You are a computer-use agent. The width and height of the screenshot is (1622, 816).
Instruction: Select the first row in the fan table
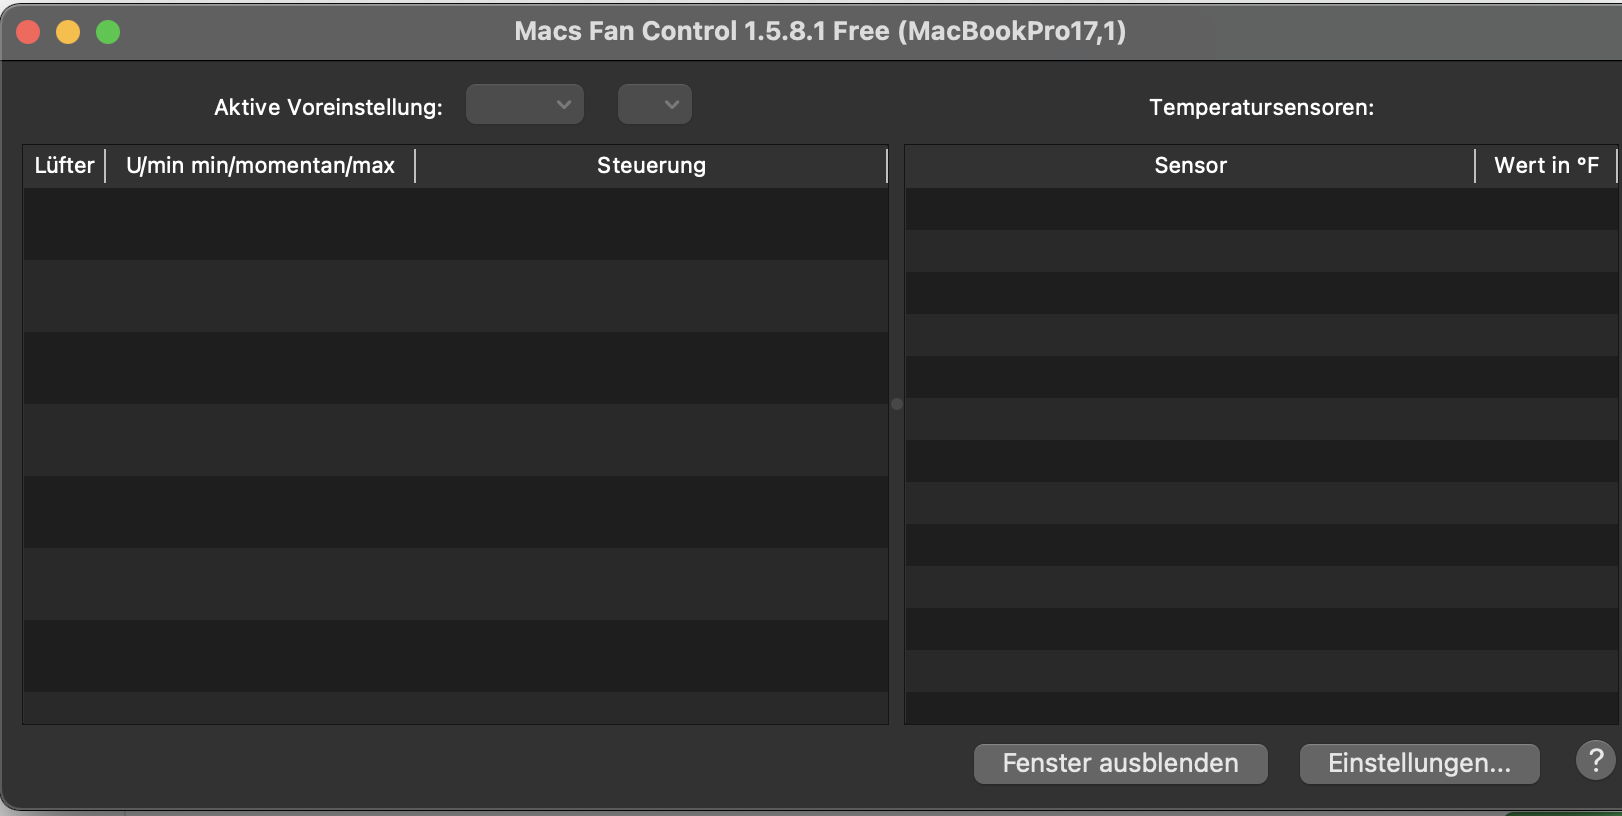point(455,224)
